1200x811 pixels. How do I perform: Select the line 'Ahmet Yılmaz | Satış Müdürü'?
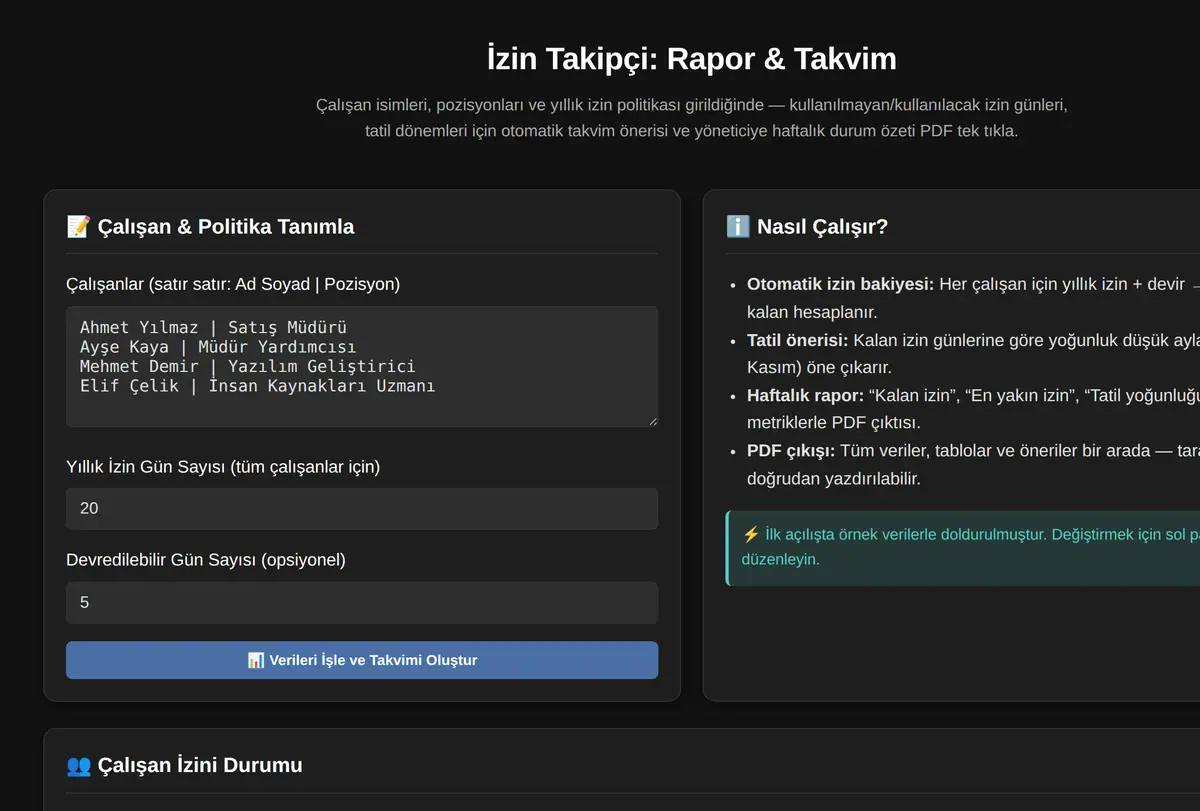point(213,327)
